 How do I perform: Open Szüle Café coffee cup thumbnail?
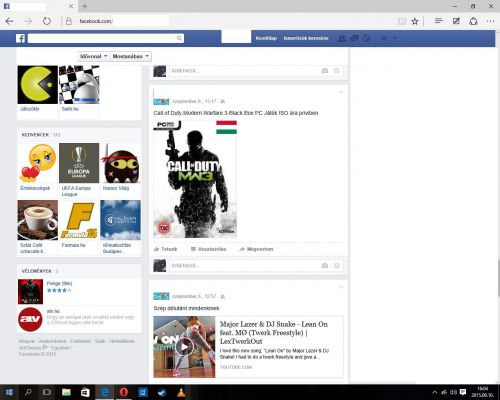[x=38, y=220]
